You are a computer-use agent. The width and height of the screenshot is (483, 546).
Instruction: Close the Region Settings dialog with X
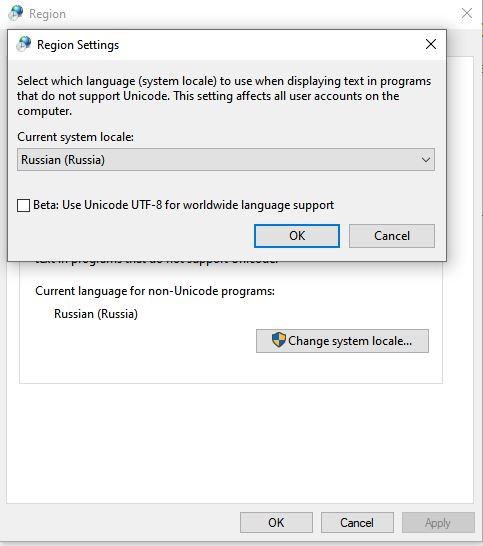click(x=431, y=44)
